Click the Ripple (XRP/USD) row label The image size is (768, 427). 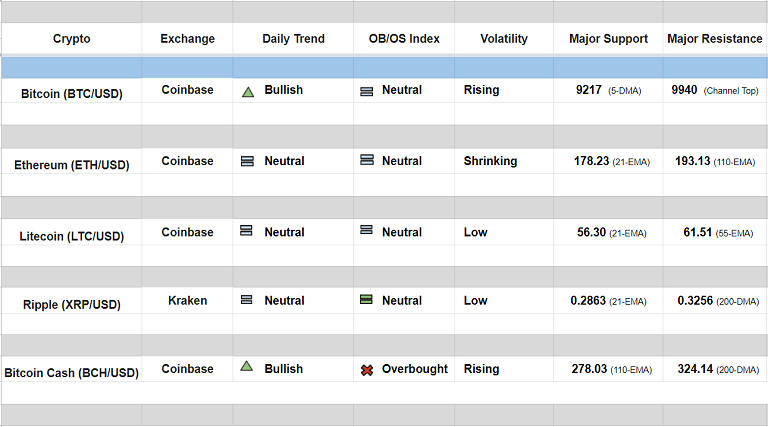pos(71,304)
